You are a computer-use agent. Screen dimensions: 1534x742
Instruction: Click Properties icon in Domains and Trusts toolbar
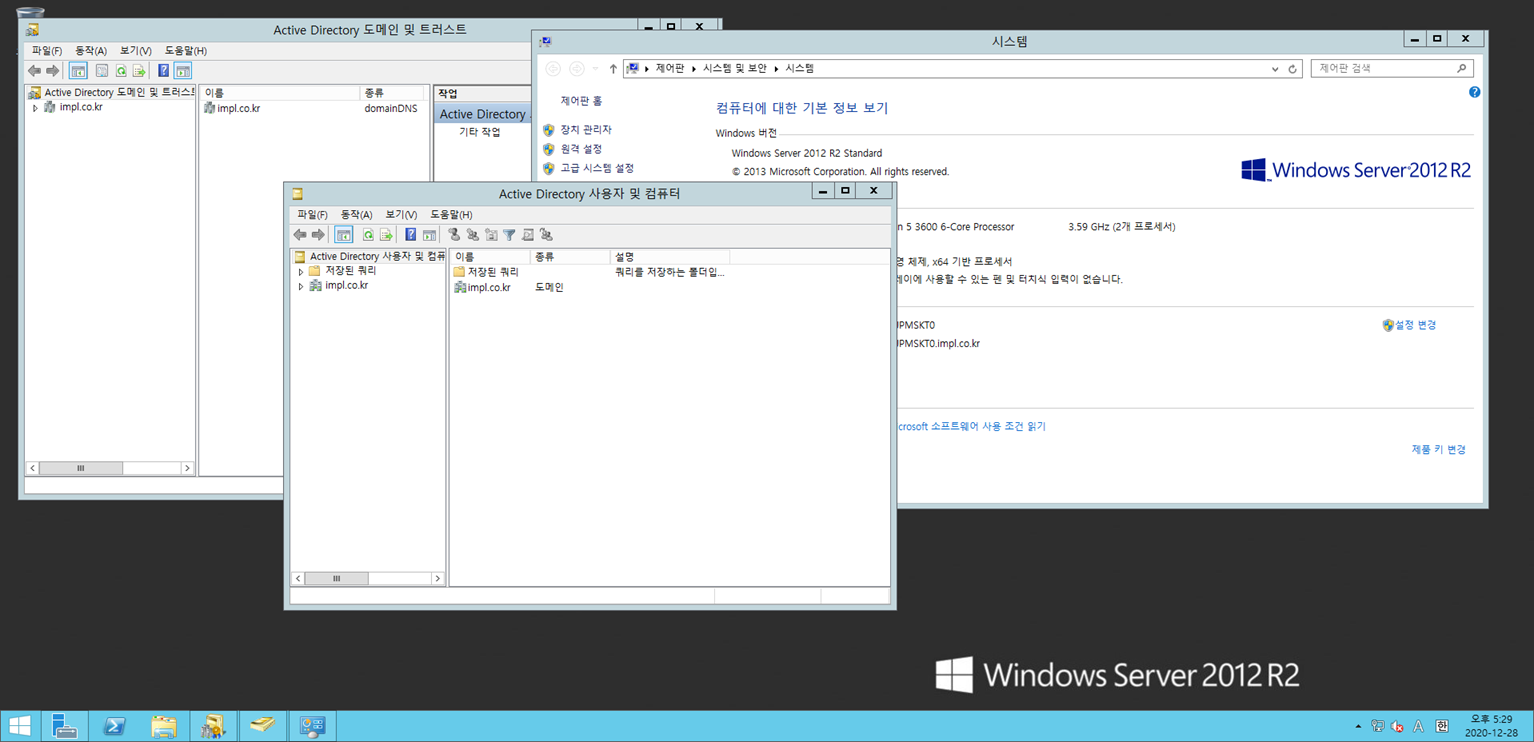pyautogui.click(x=102, y=71)
